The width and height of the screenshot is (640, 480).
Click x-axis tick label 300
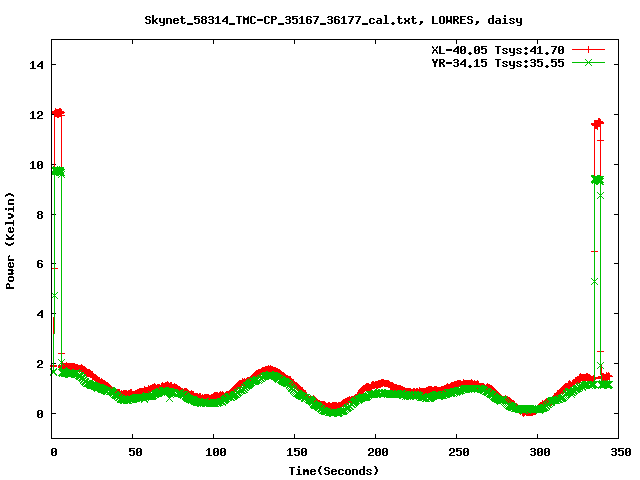[540, 452]
